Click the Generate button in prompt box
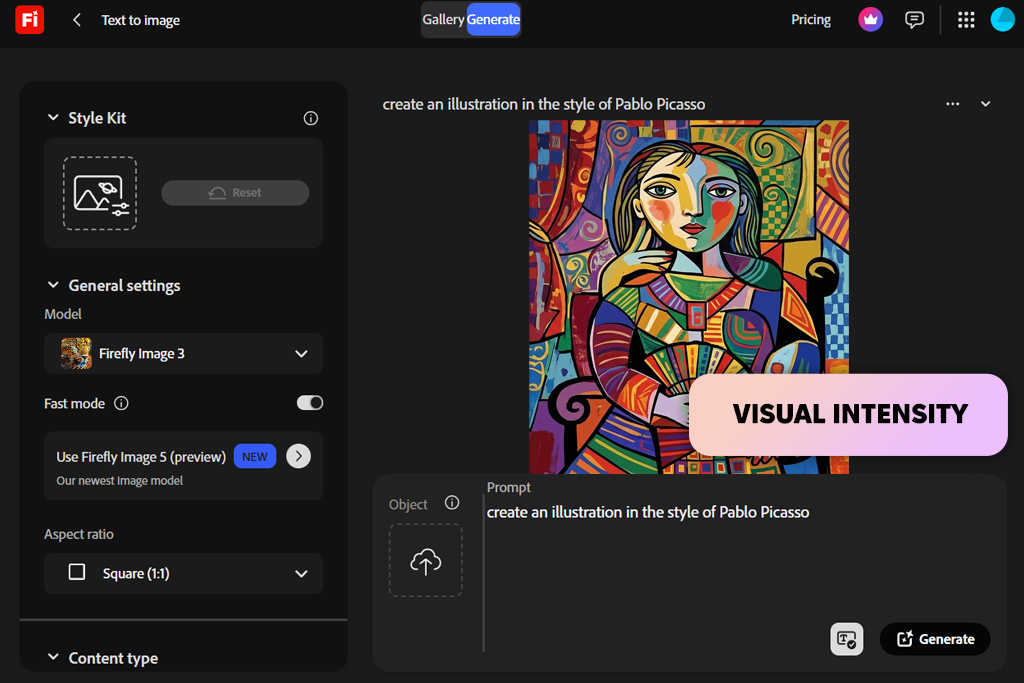 [x=935, y=639]
